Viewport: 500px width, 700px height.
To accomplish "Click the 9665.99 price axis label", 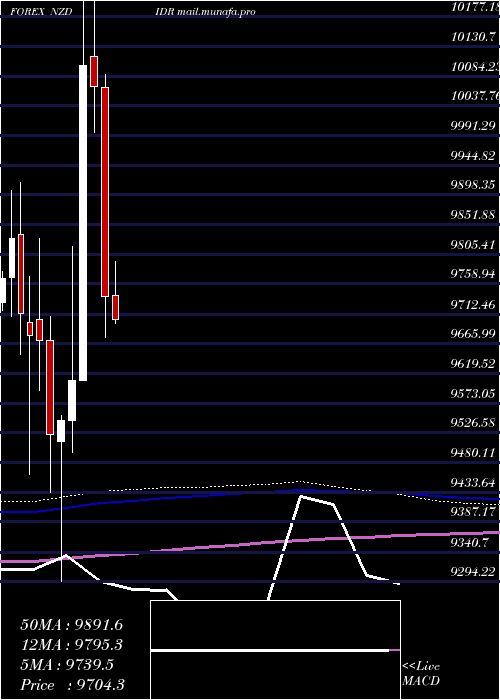I will click(473, 334).
